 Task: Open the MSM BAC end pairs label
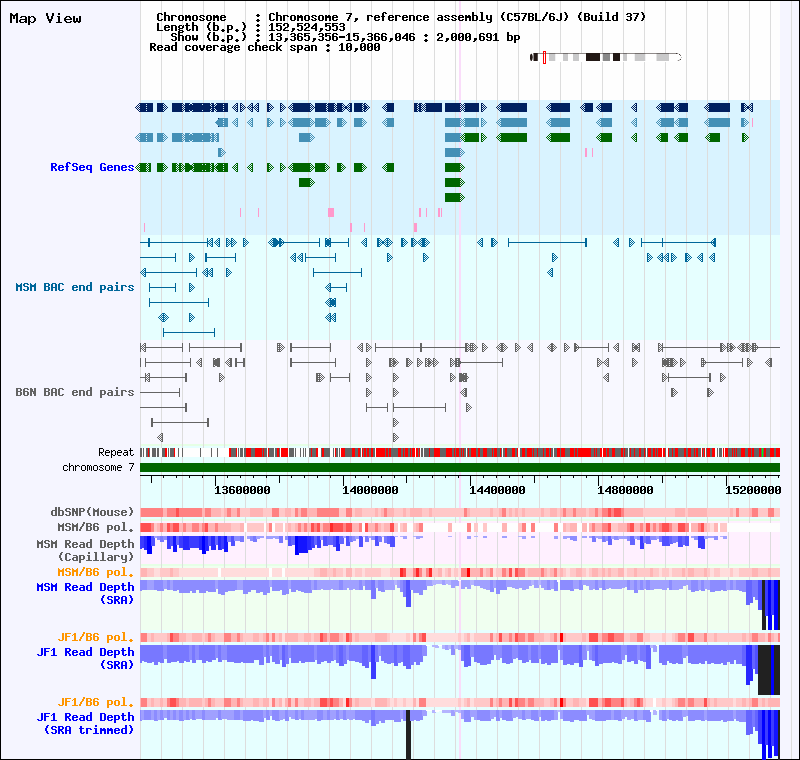click(74, 287)
